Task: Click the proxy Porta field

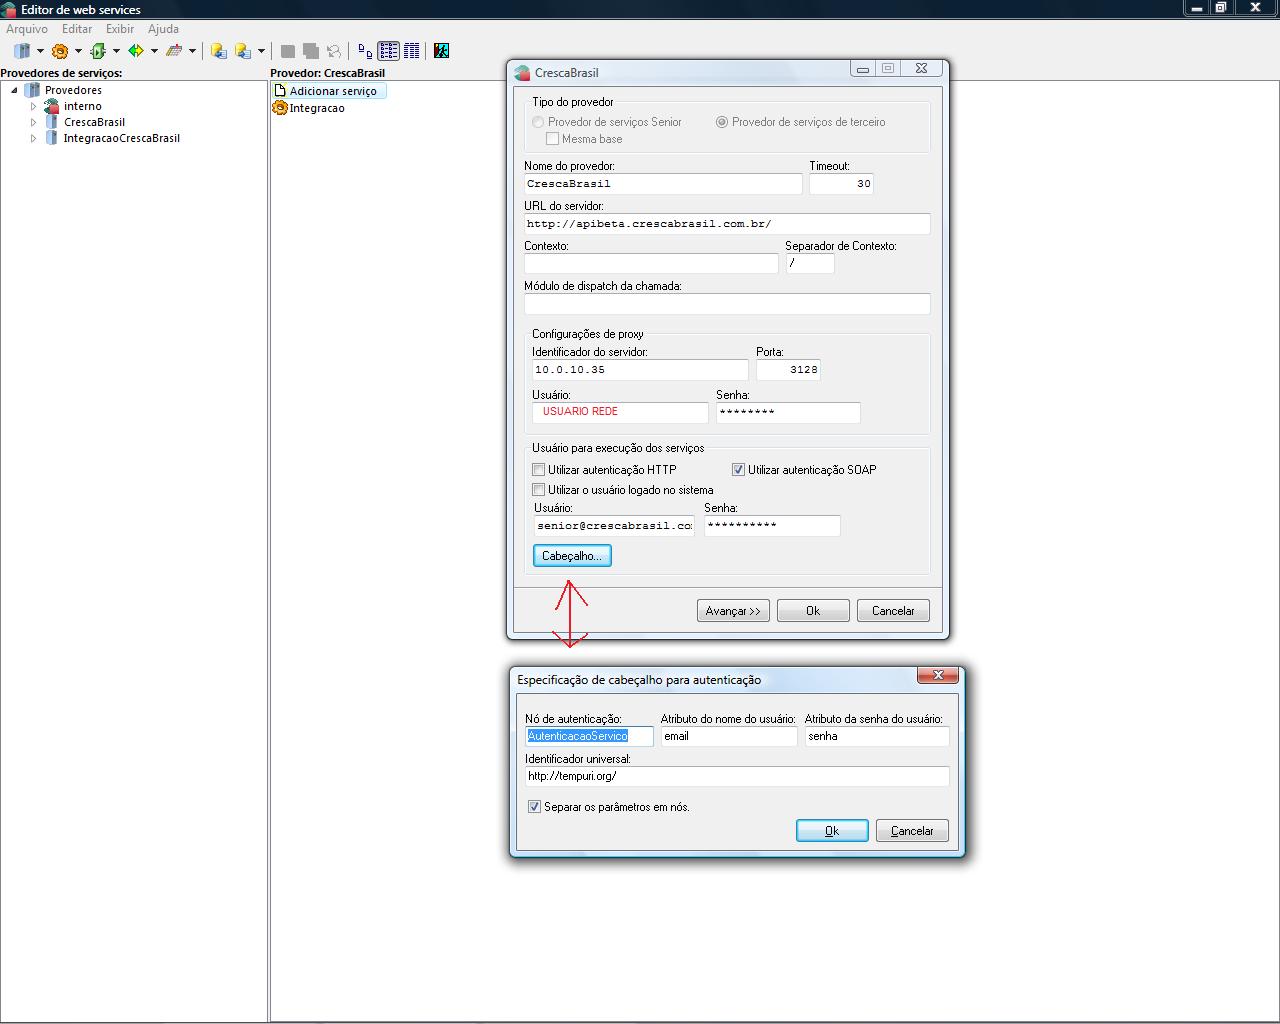Action: 788,370
